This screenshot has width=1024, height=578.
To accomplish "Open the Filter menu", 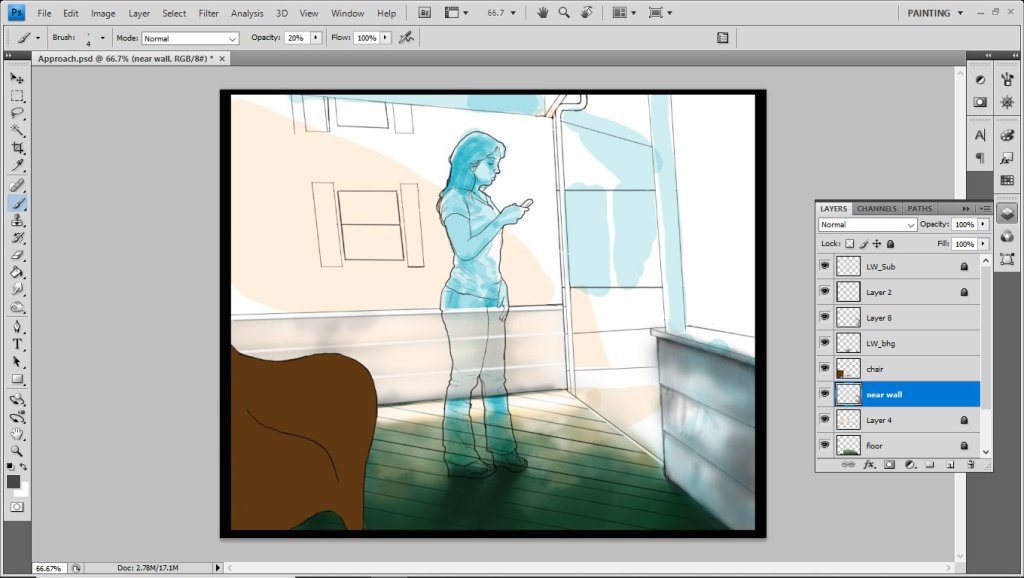I will pos(208,13).
